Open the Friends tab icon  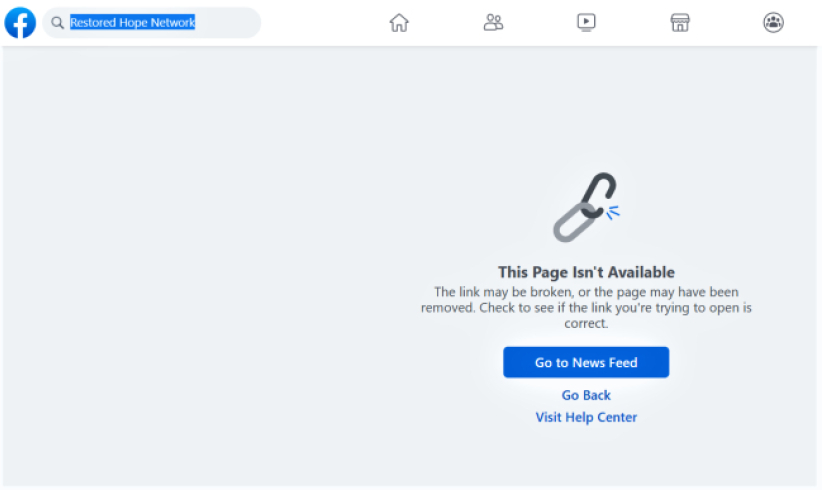pos(493,22)
